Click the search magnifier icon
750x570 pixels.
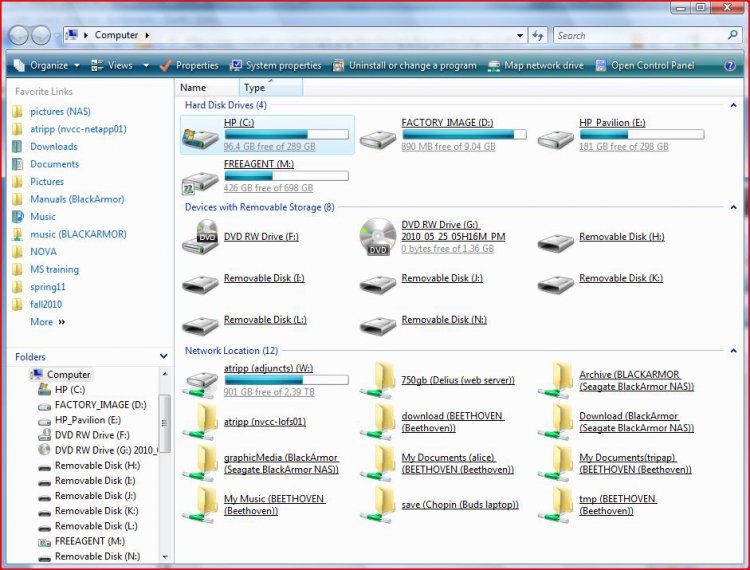(x=732, y=35)
